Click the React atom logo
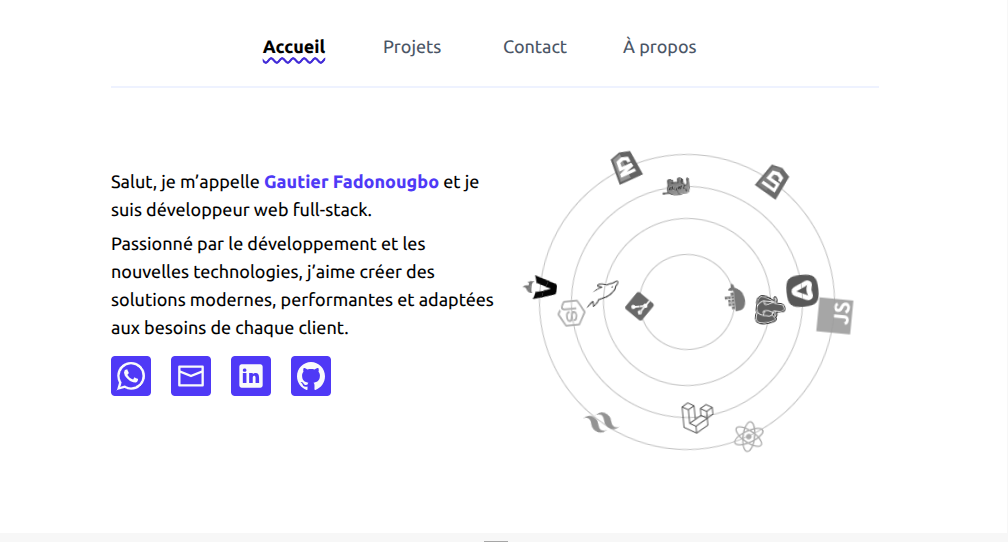Image resolution: width=1008 pixels, height=542 pixels. pyautogui.click(x=748, y=437)
